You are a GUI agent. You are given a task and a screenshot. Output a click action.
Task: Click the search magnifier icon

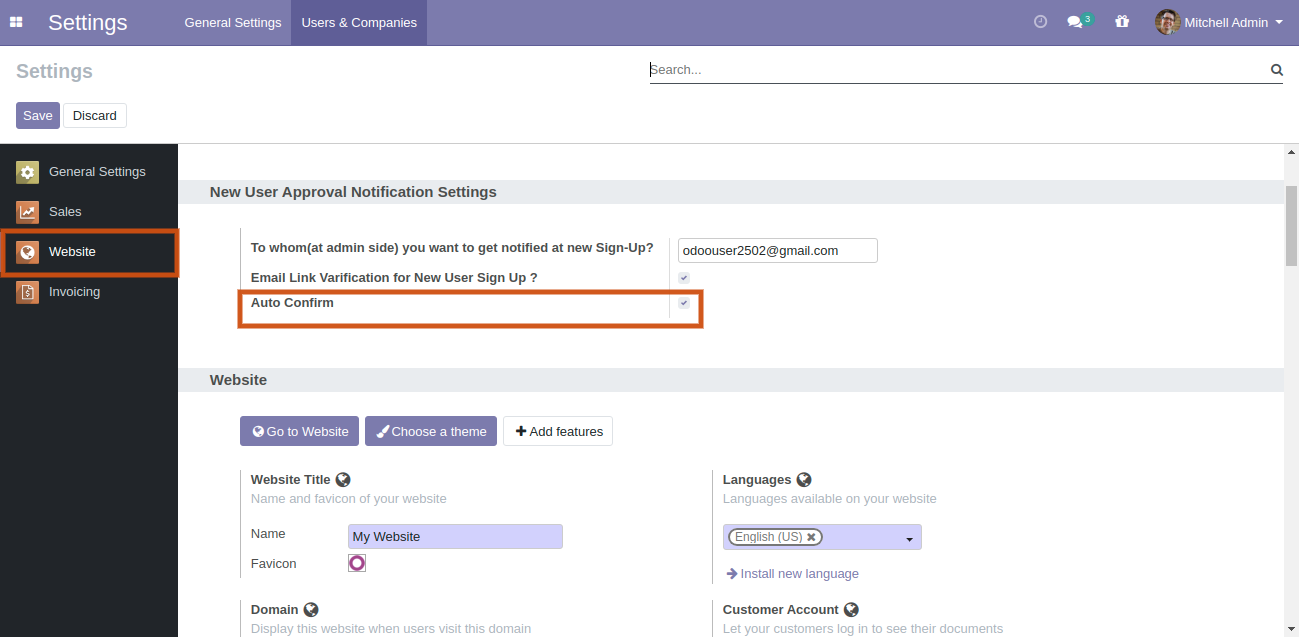1276,70
